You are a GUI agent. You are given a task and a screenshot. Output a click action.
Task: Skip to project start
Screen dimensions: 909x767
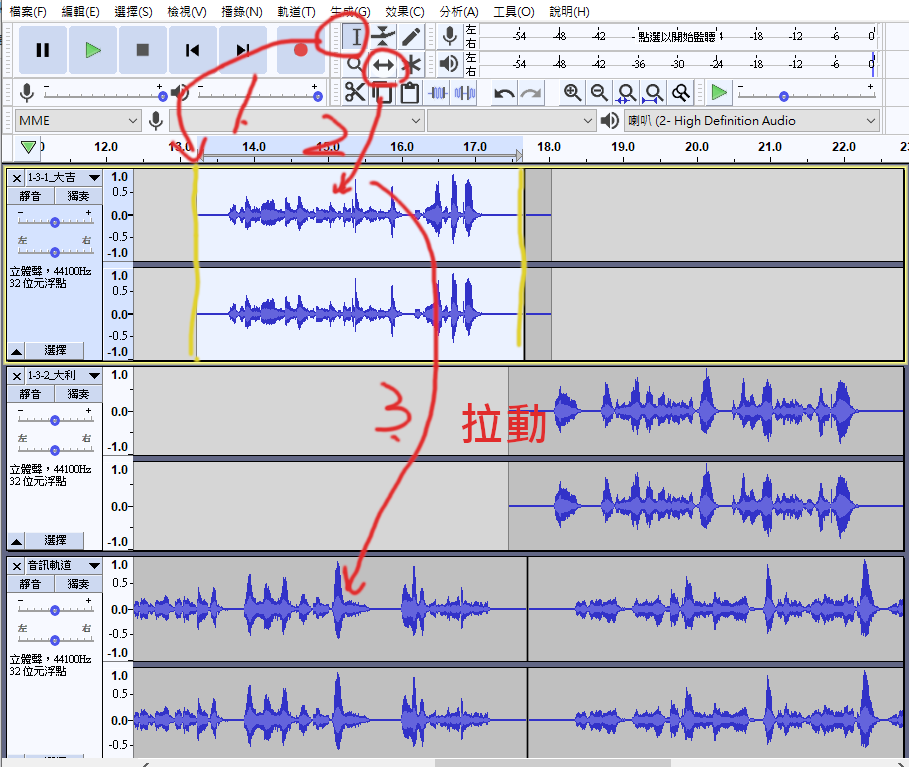point(192,50)
